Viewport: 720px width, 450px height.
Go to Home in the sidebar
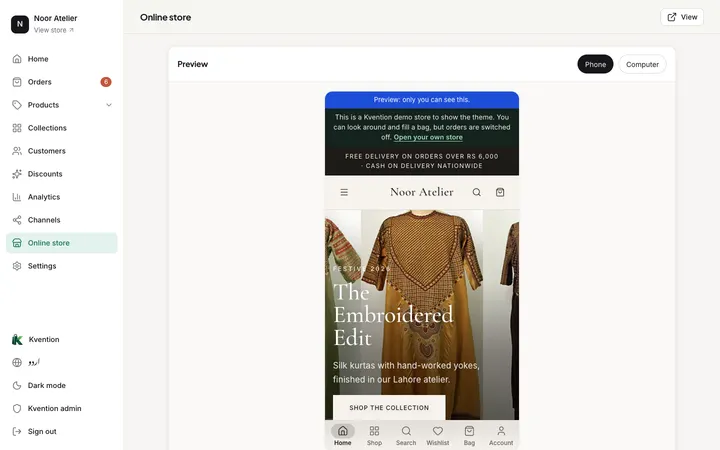[x=62, y=59]
